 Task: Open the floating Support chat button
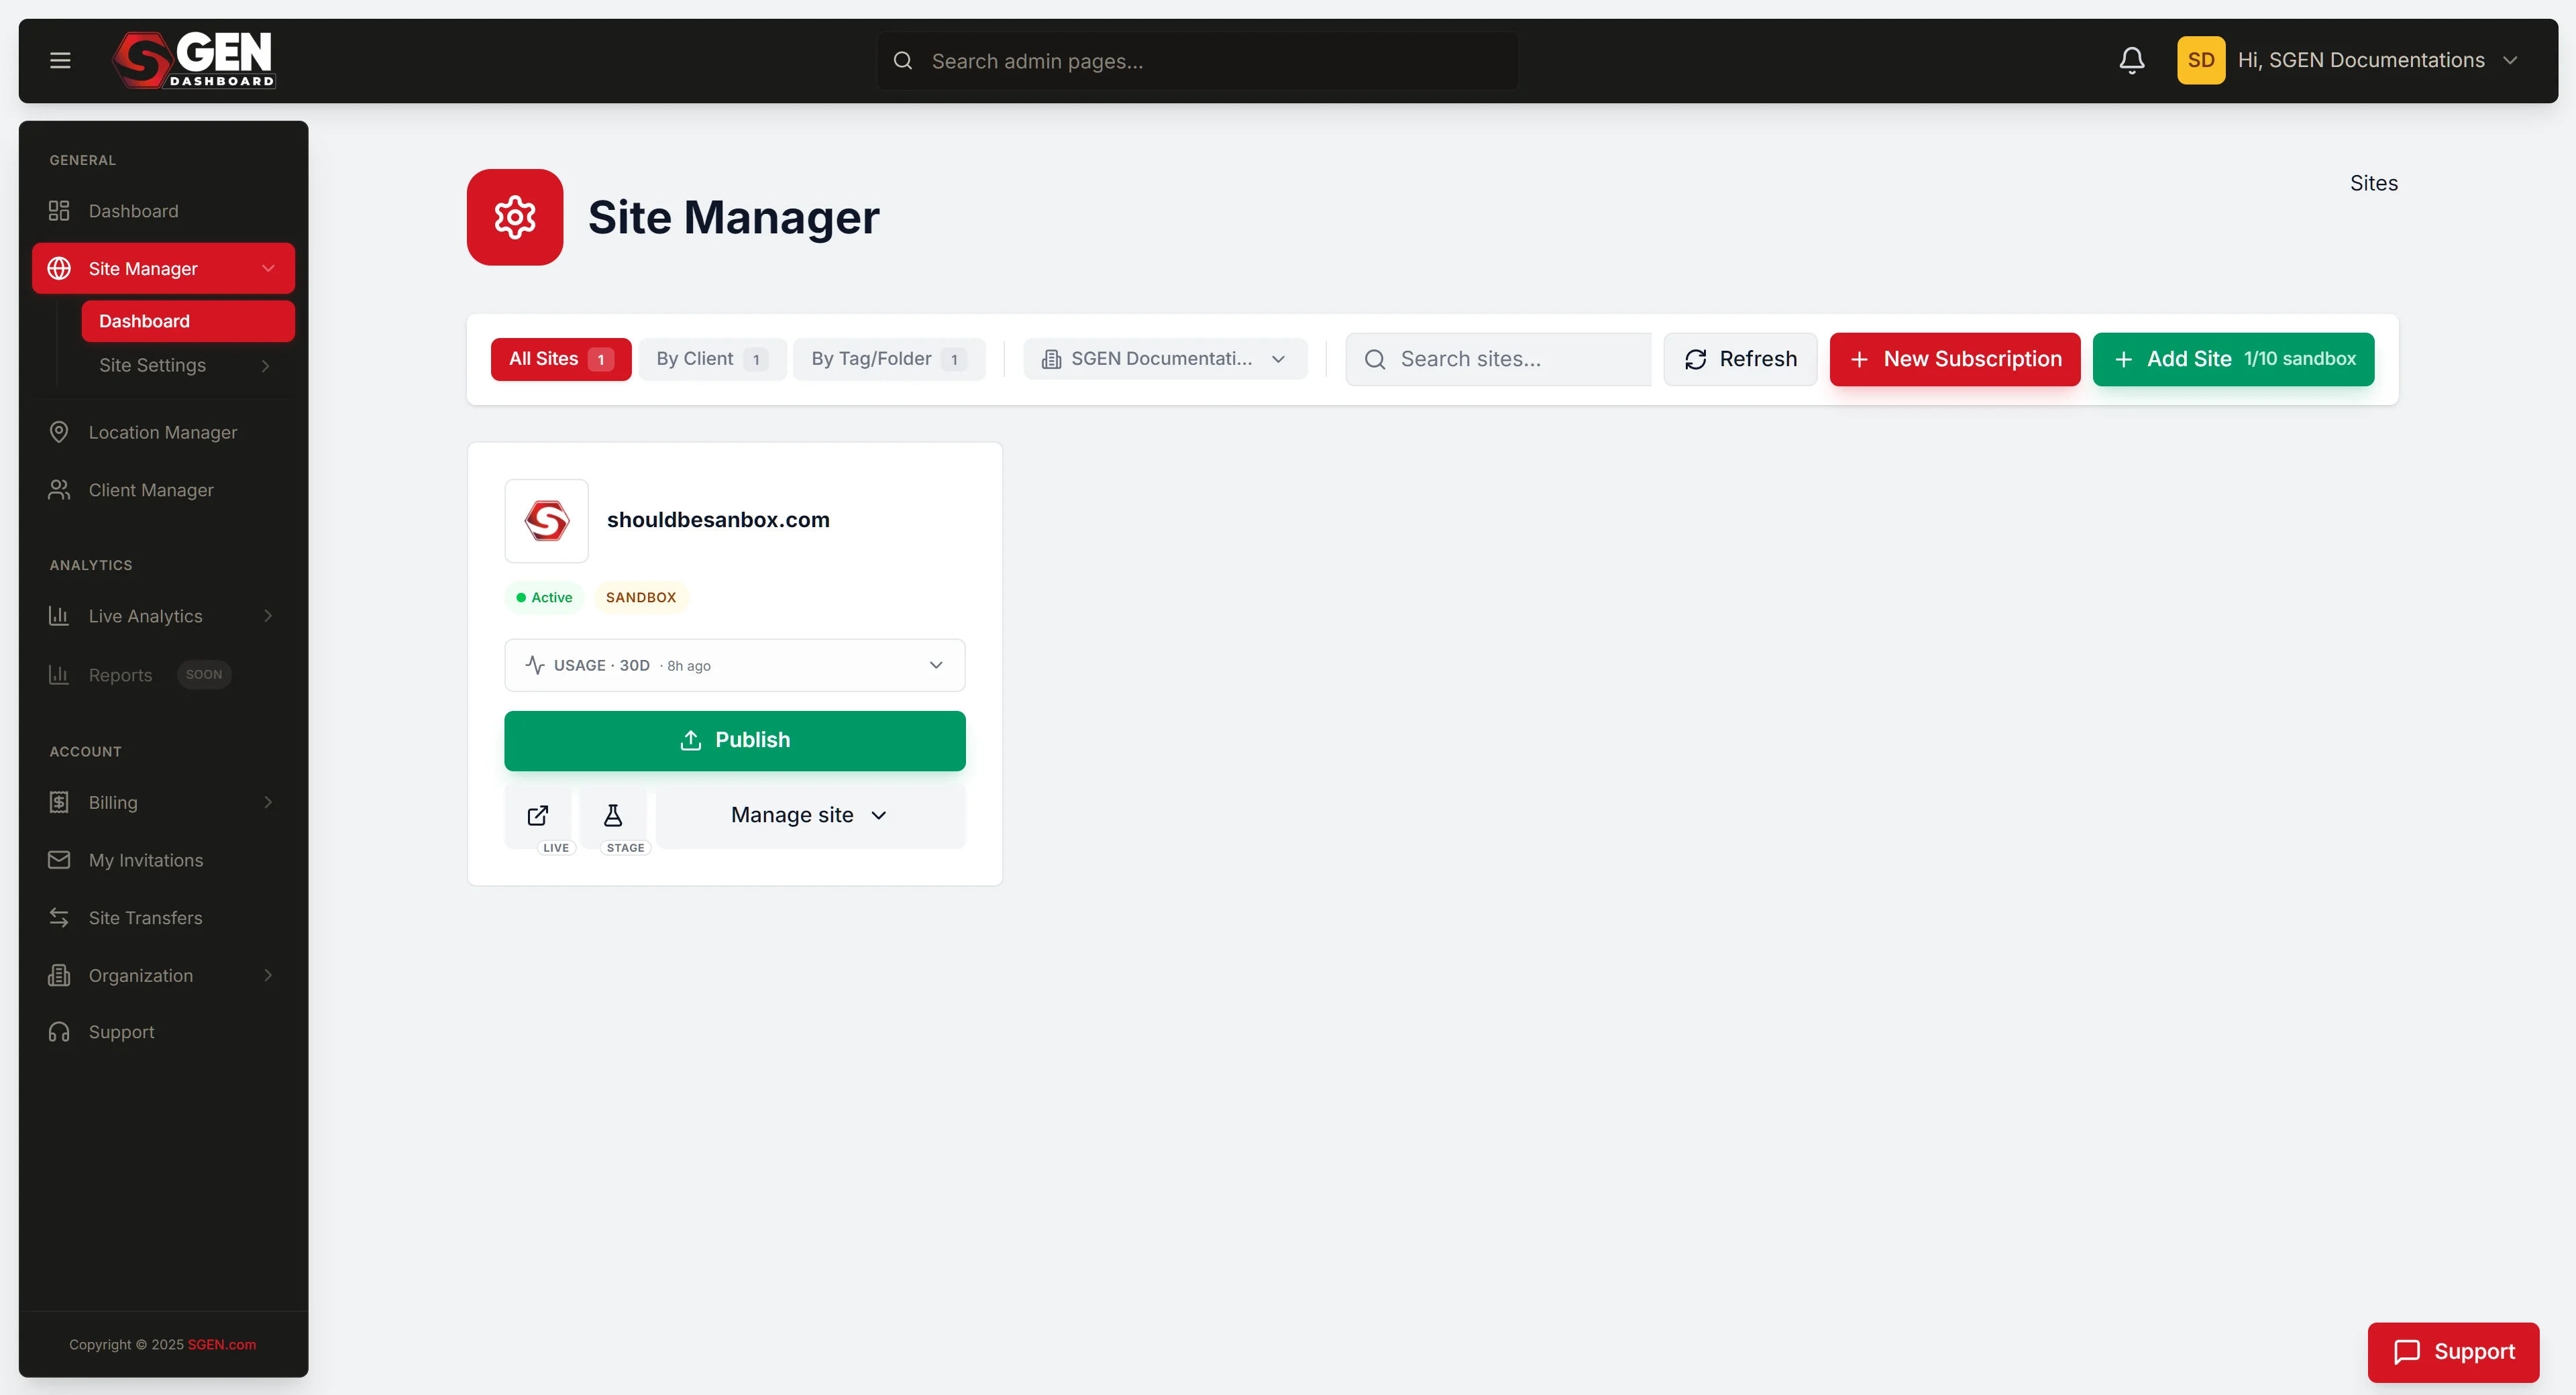2453,1352
